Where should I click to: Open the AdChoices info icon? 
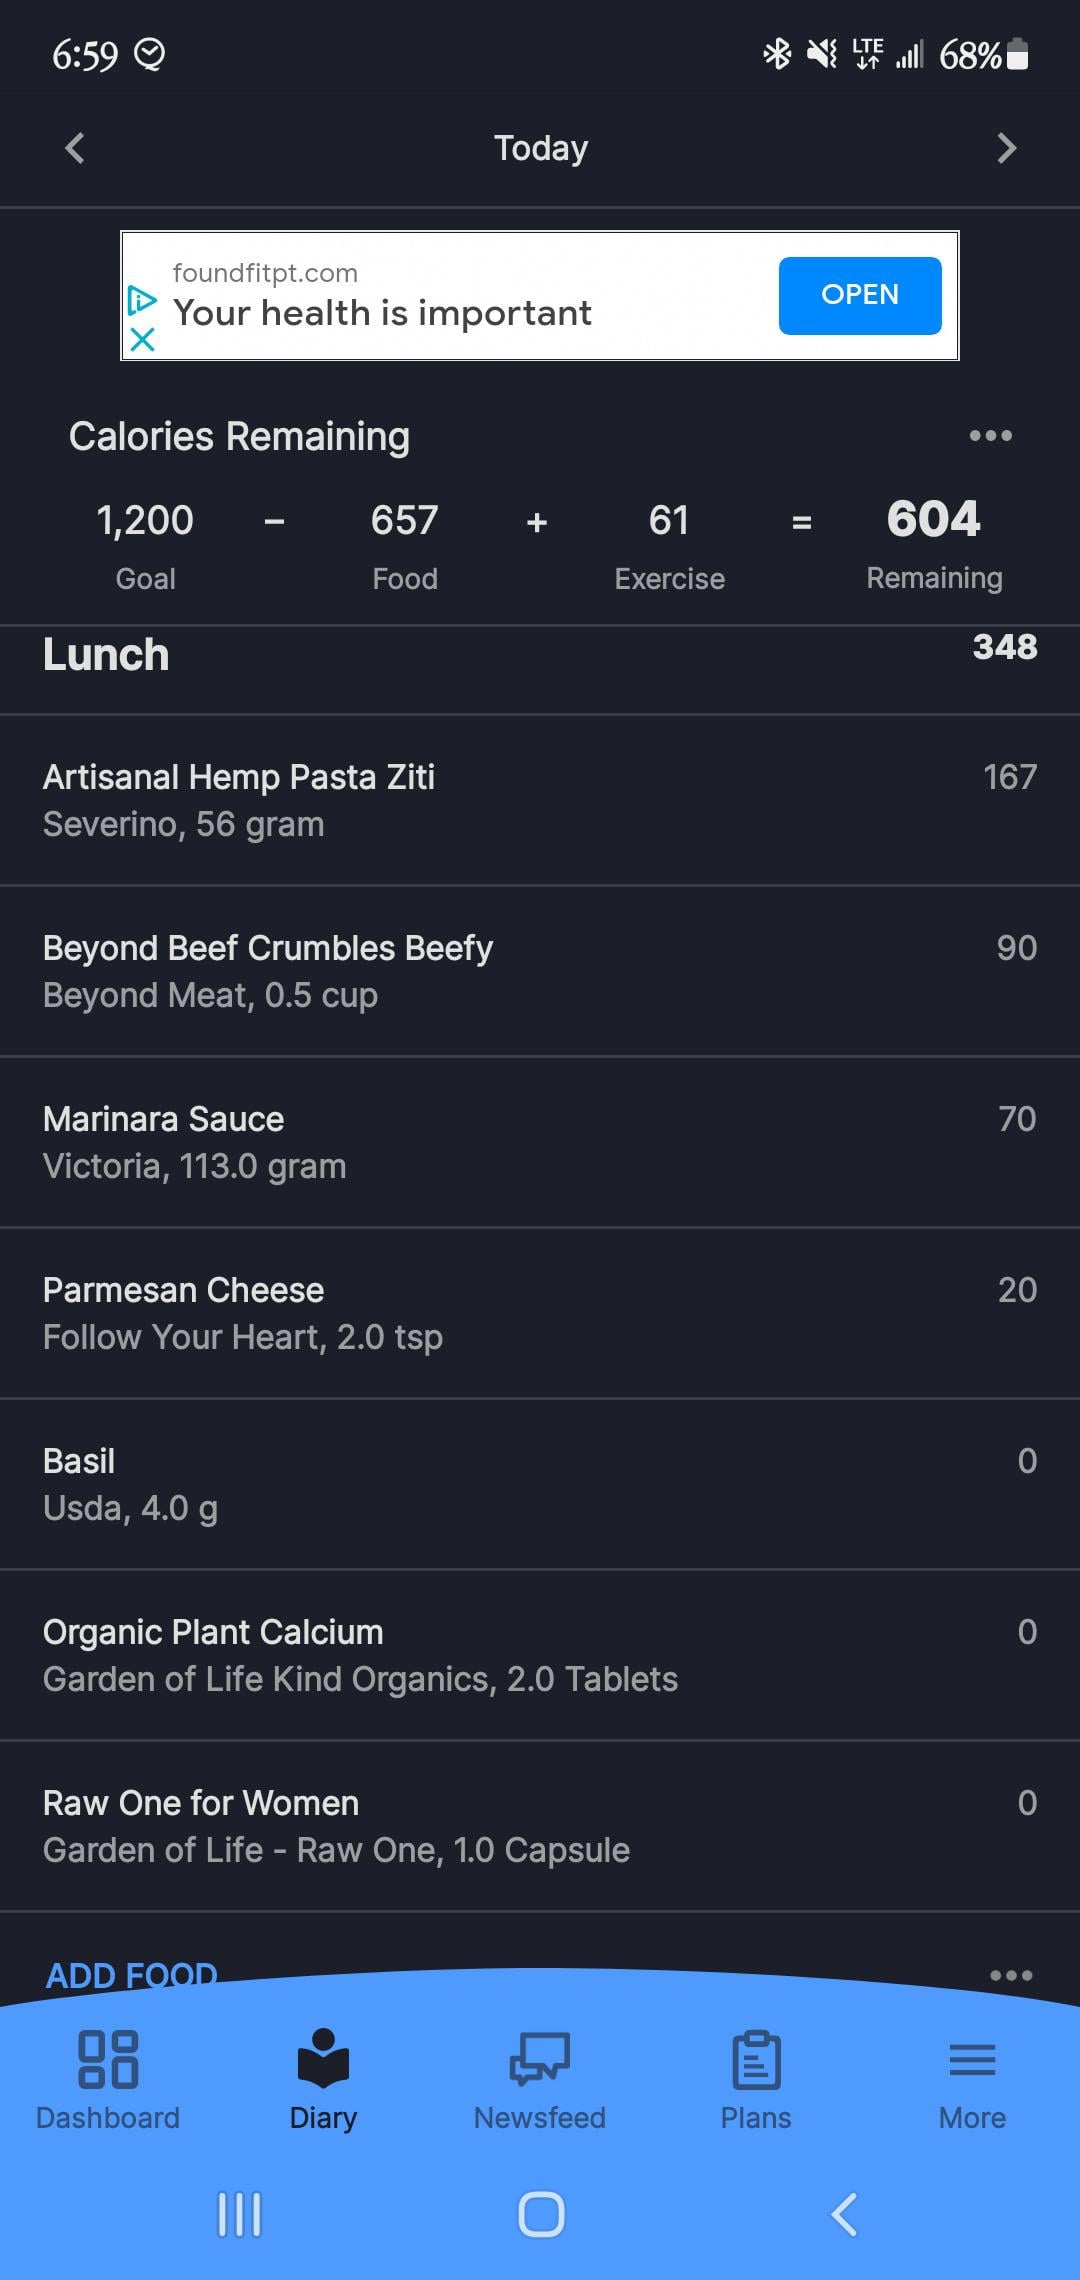coord(143,299)
